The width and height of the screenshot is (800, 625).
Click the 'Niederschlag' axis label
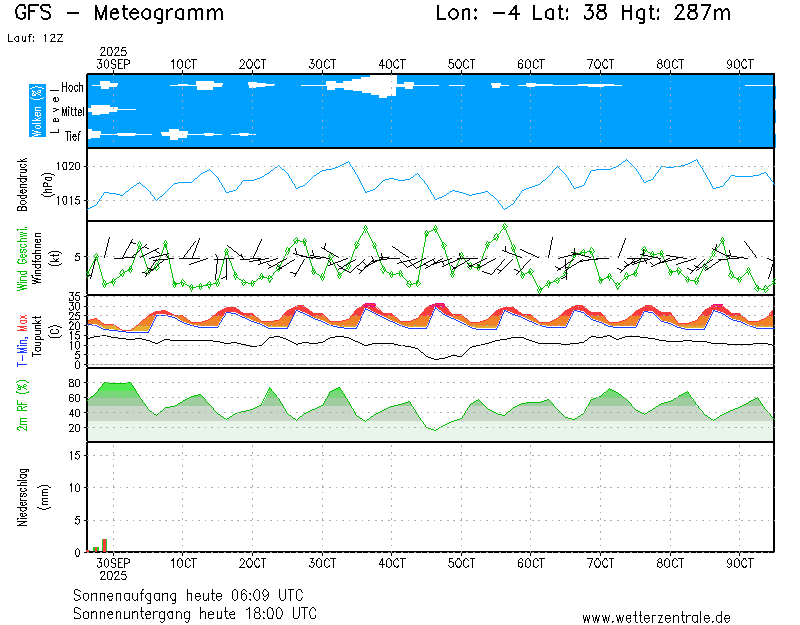22,497
